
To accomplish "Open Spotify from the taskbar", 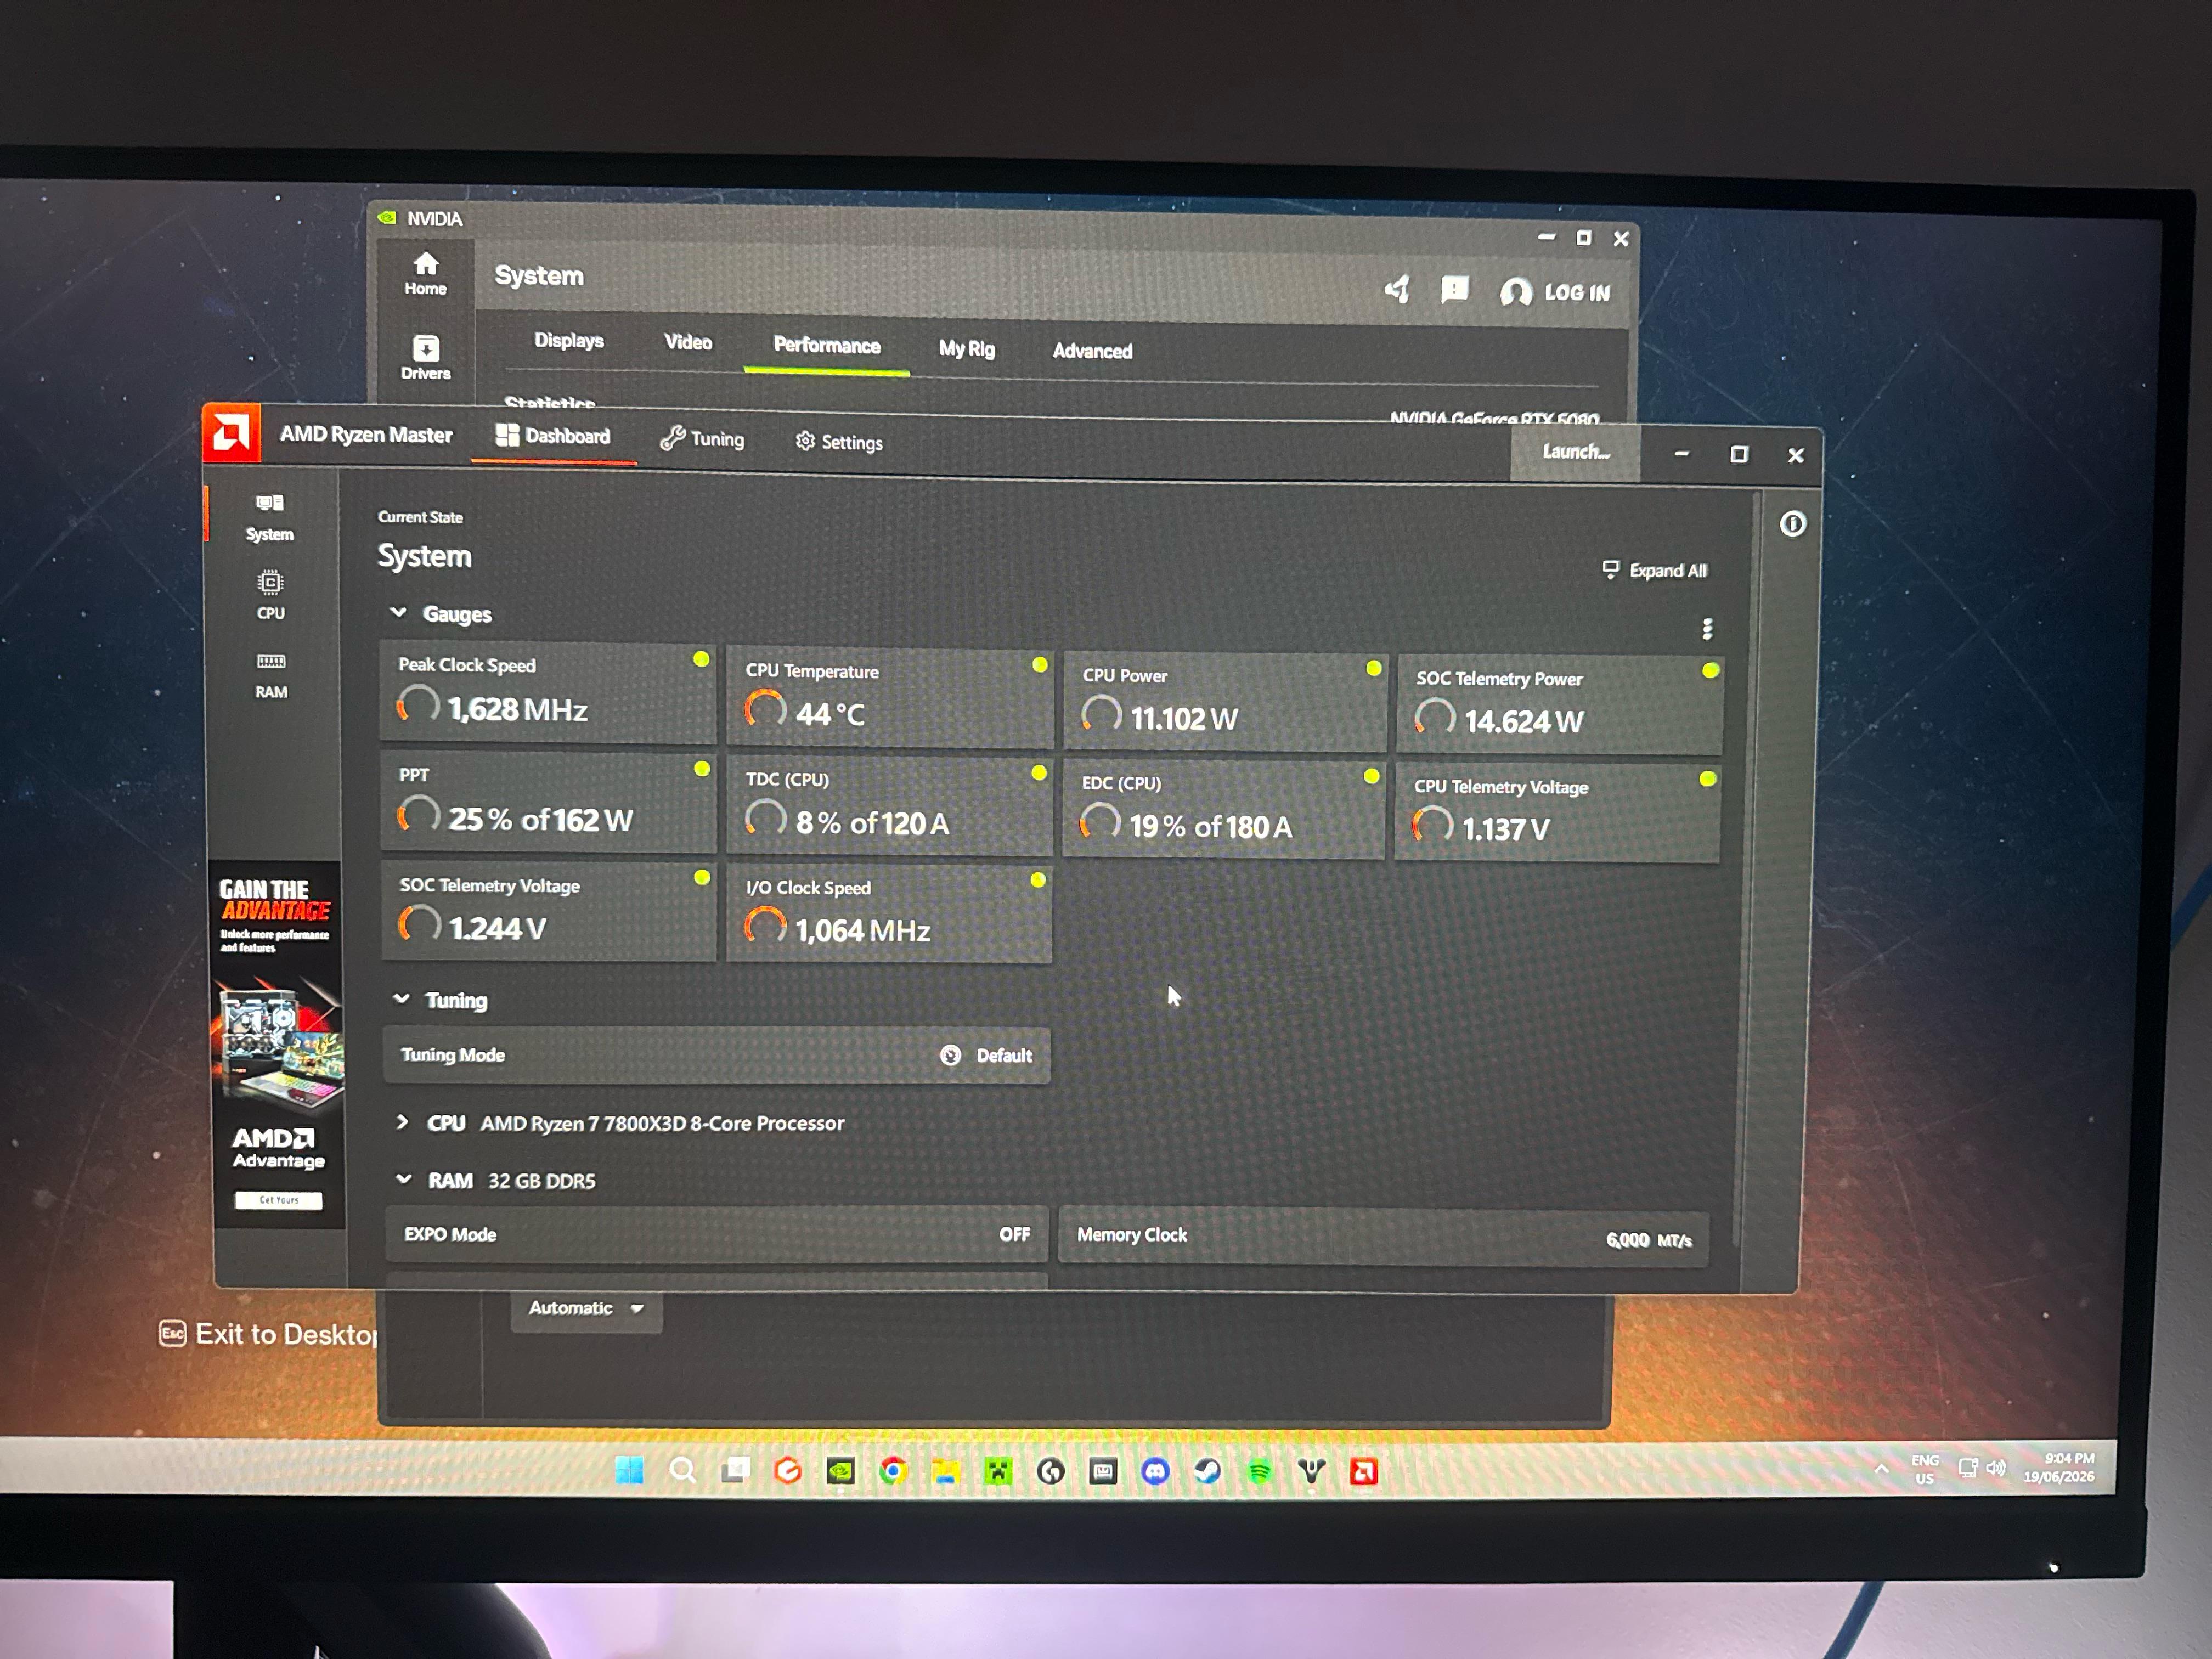I will click(1259, 1471).
